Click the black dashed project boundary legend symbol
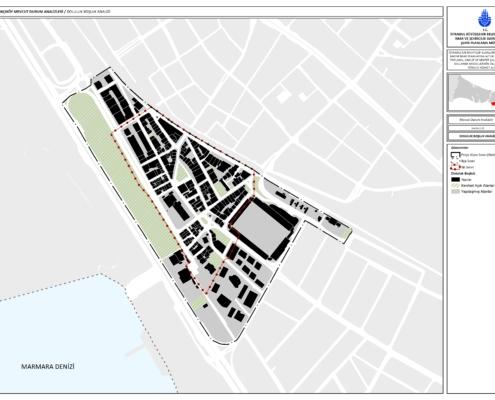This screenshot has height=400, width=495. (x=455, y=155)
